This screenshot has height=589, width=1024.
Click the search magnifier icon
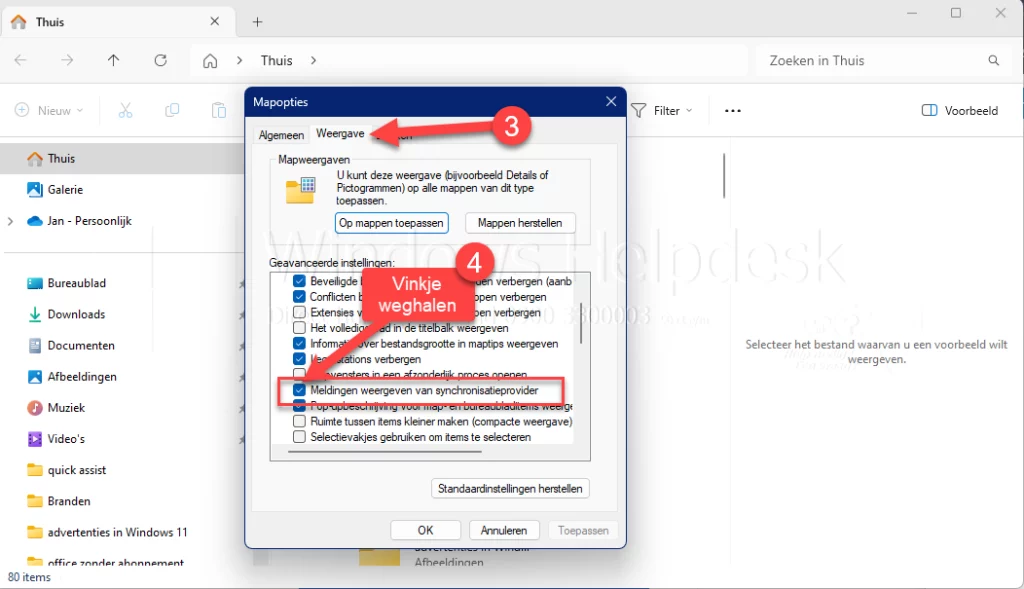993,60
